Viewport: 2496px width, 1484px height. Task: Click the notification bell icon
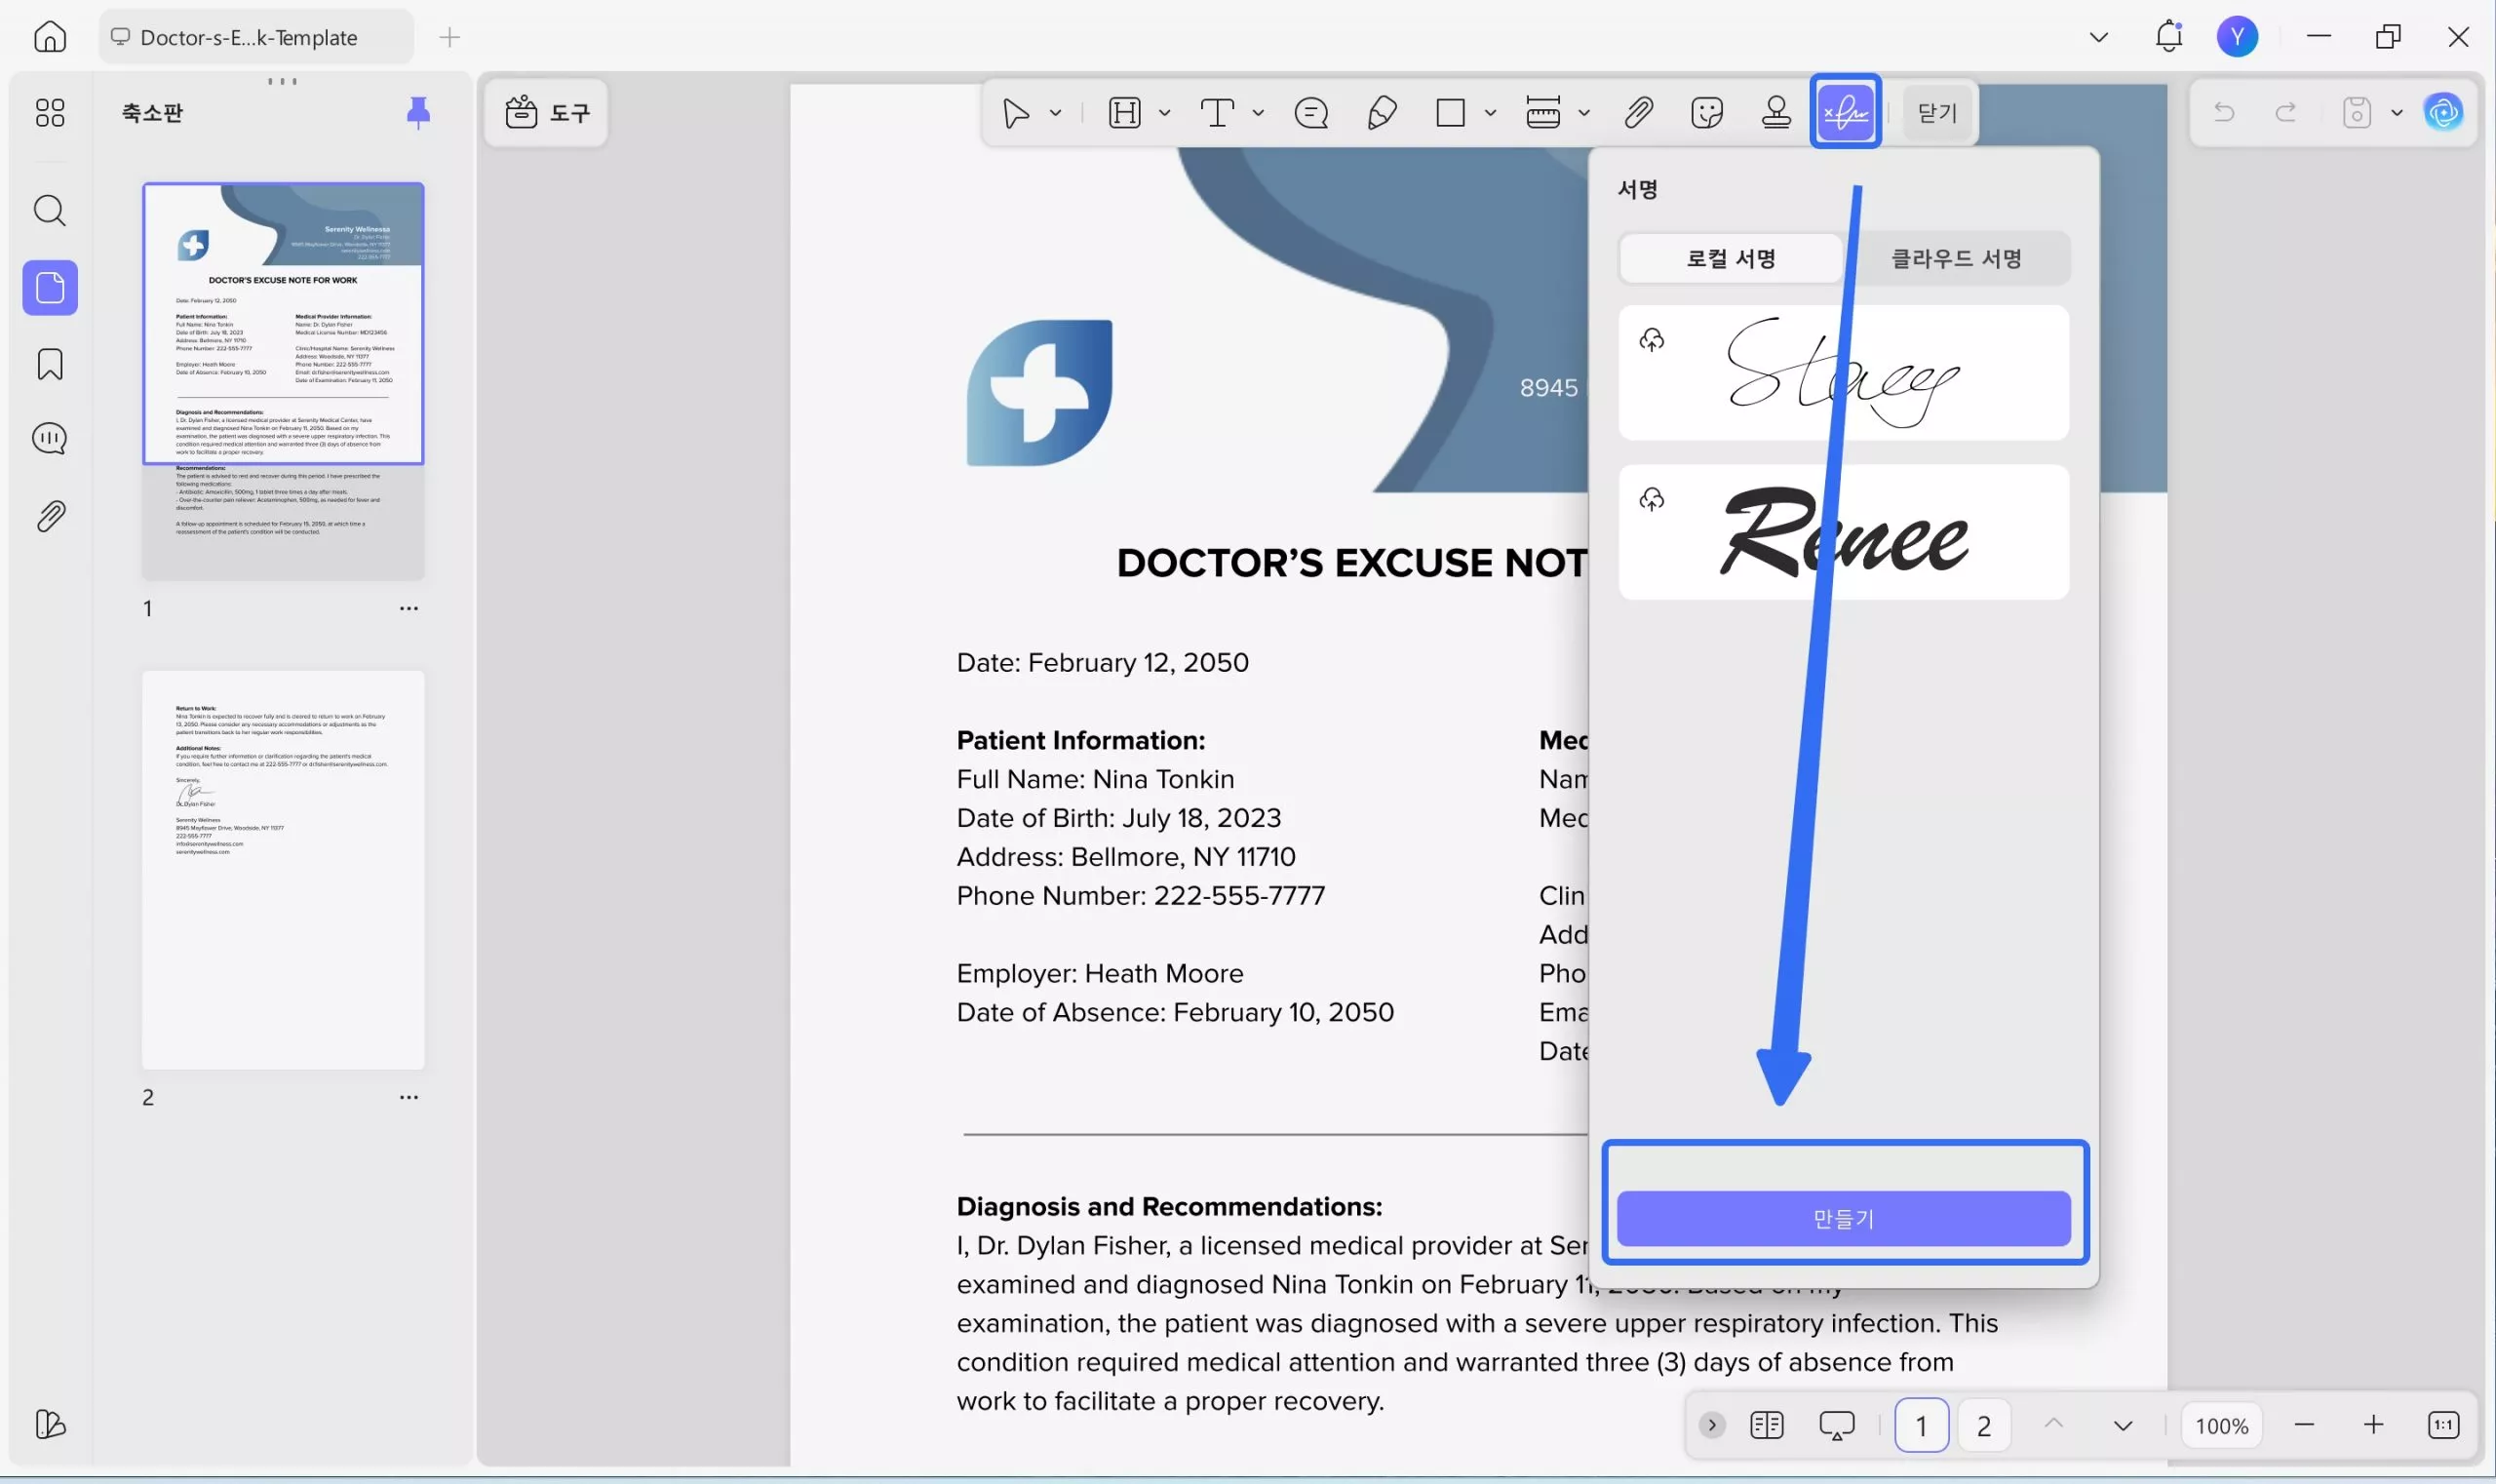pyautogui.click(x=2168, y=37)
